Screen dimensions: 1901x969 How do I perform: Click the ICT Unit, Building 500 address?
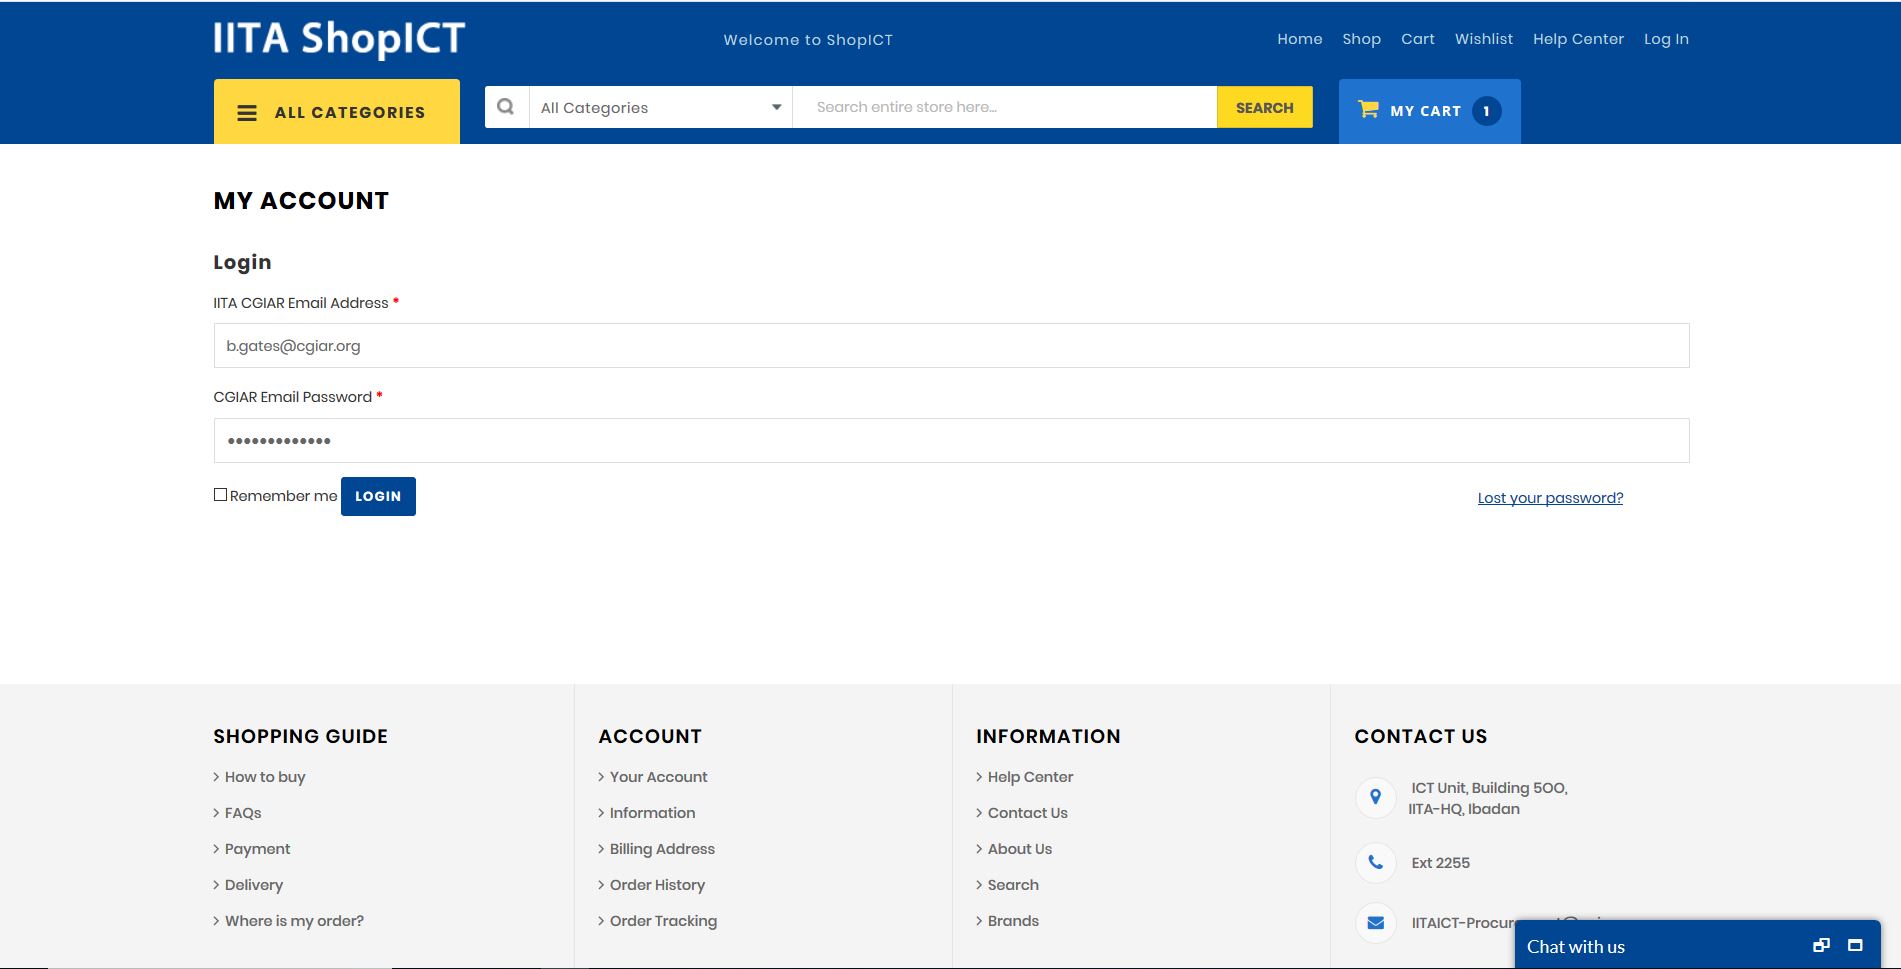1488,798
